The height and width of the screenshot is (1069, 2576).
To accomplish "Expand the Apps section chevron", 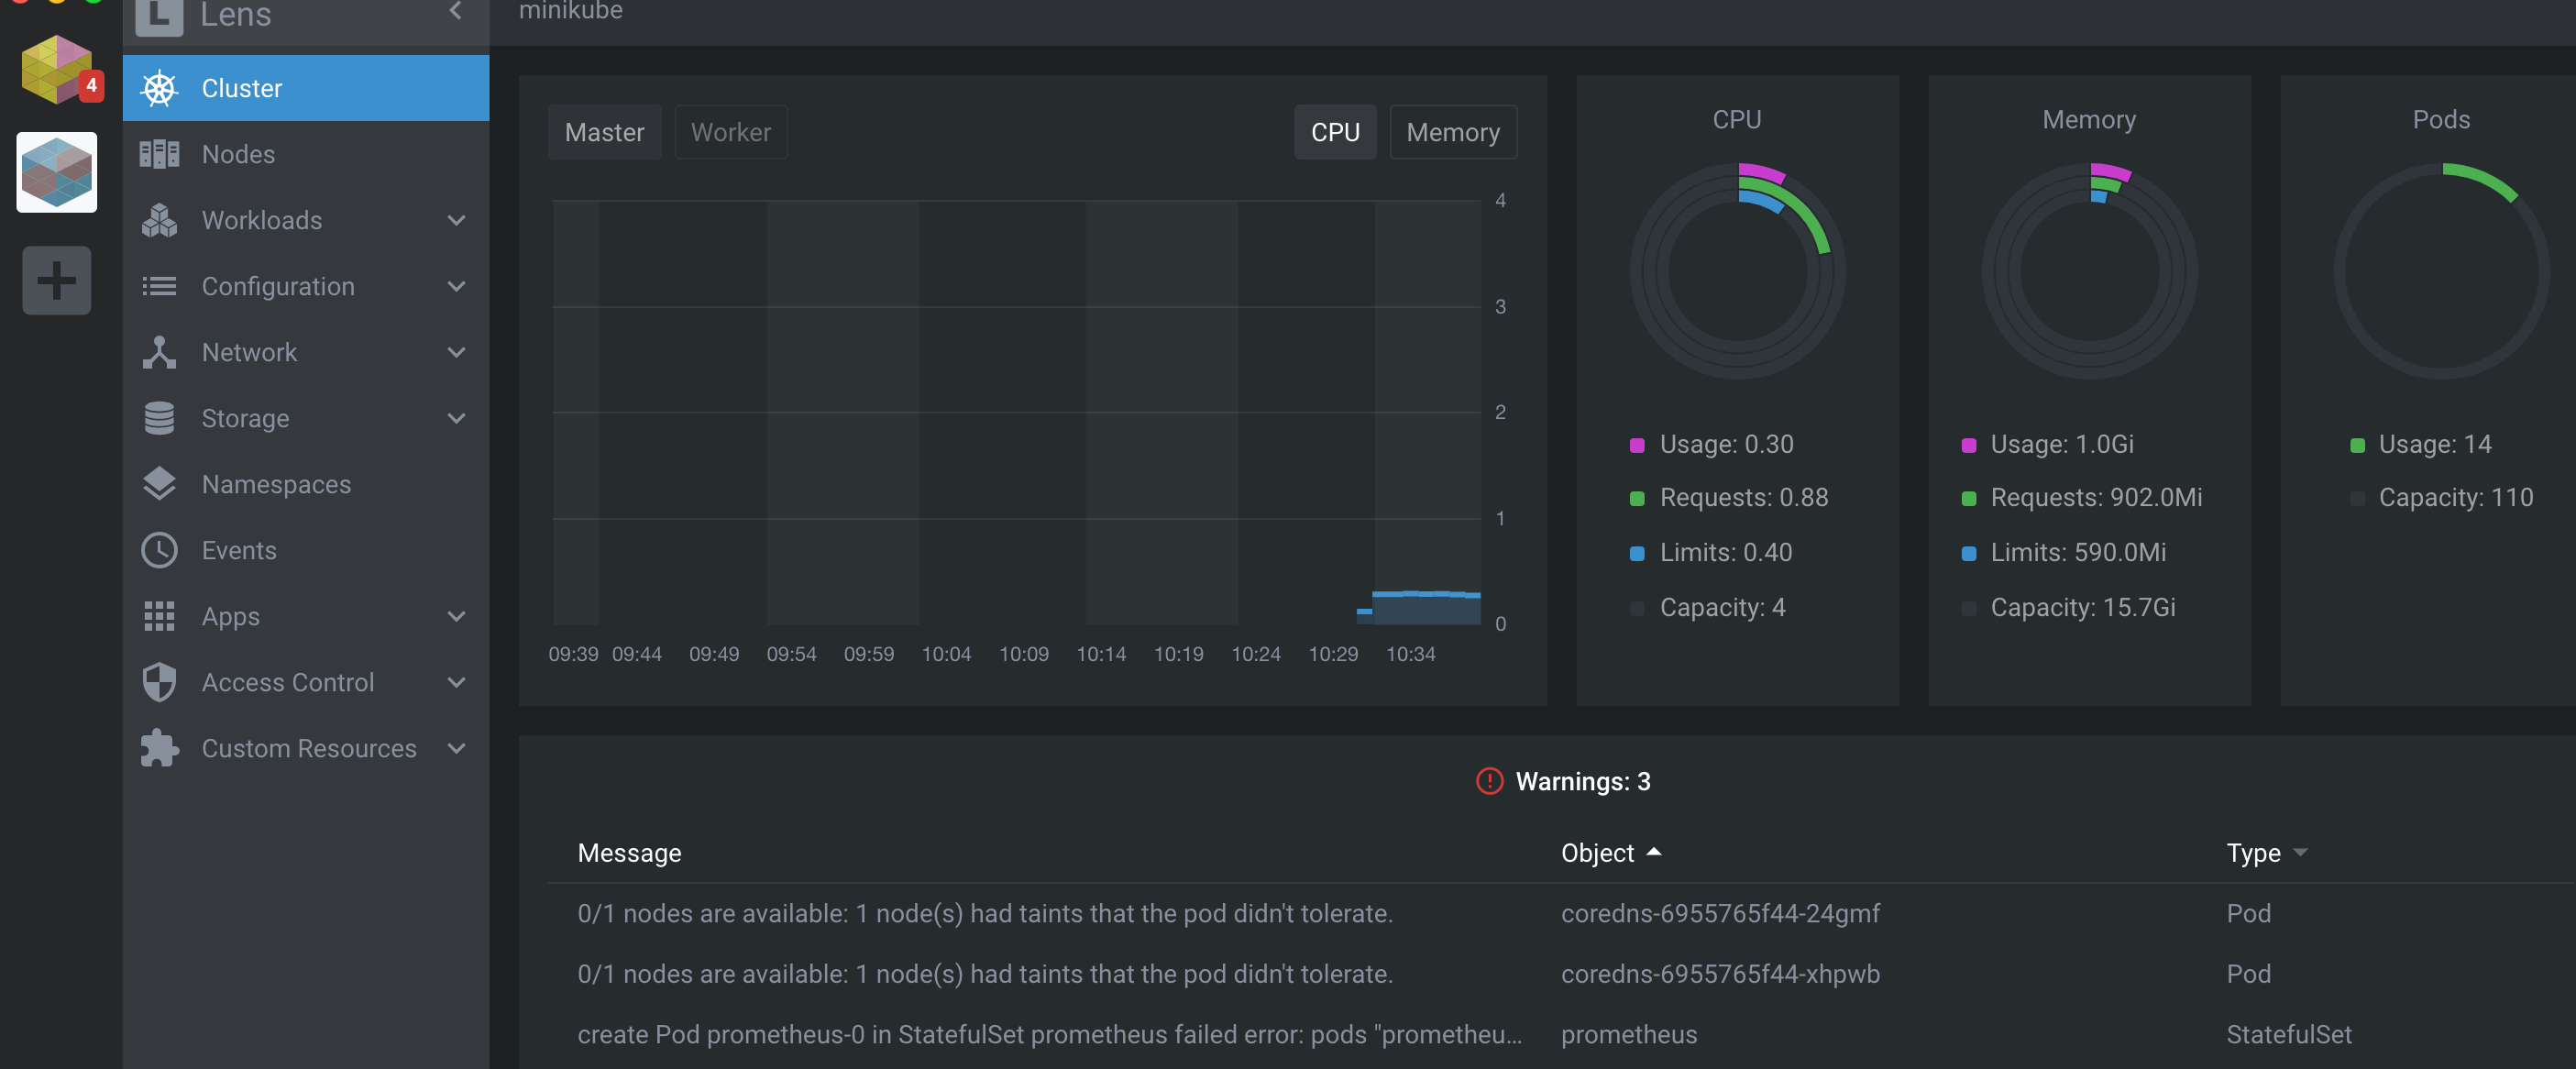I will pos(456,616).
